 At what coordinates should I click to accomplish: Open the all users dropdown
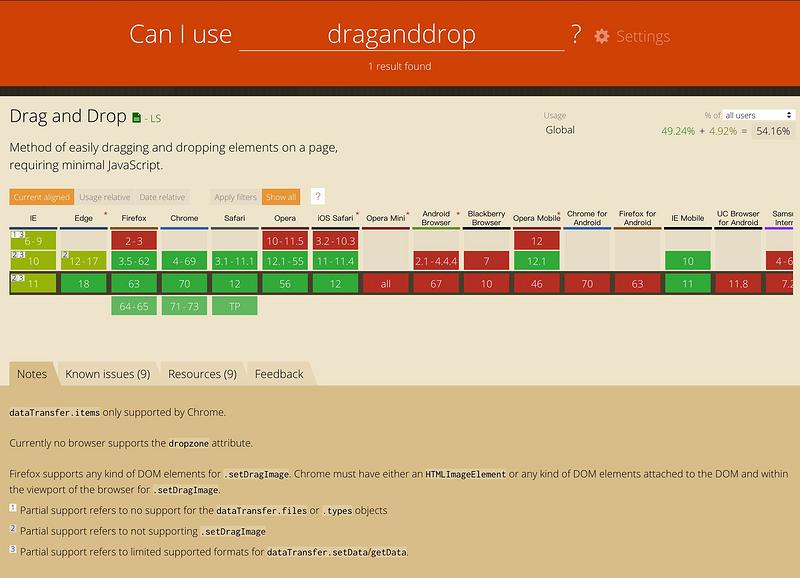coord(758,115)
